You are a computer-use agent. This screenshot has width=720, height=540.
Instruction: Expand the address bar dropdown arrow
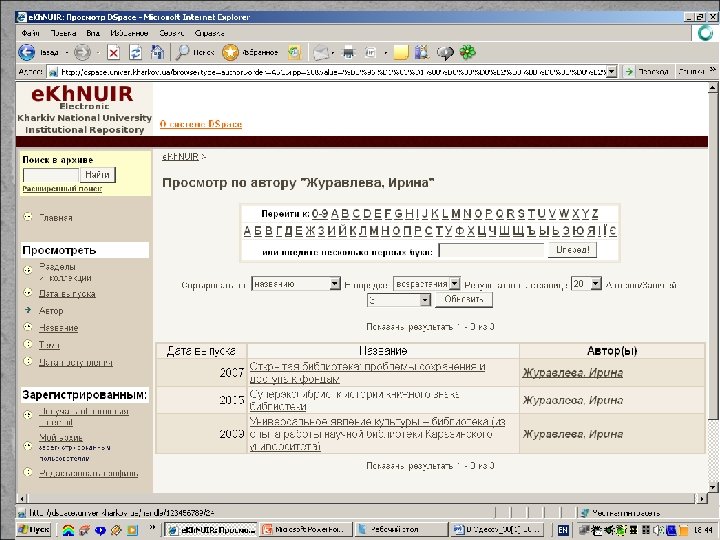coord(611,72)
